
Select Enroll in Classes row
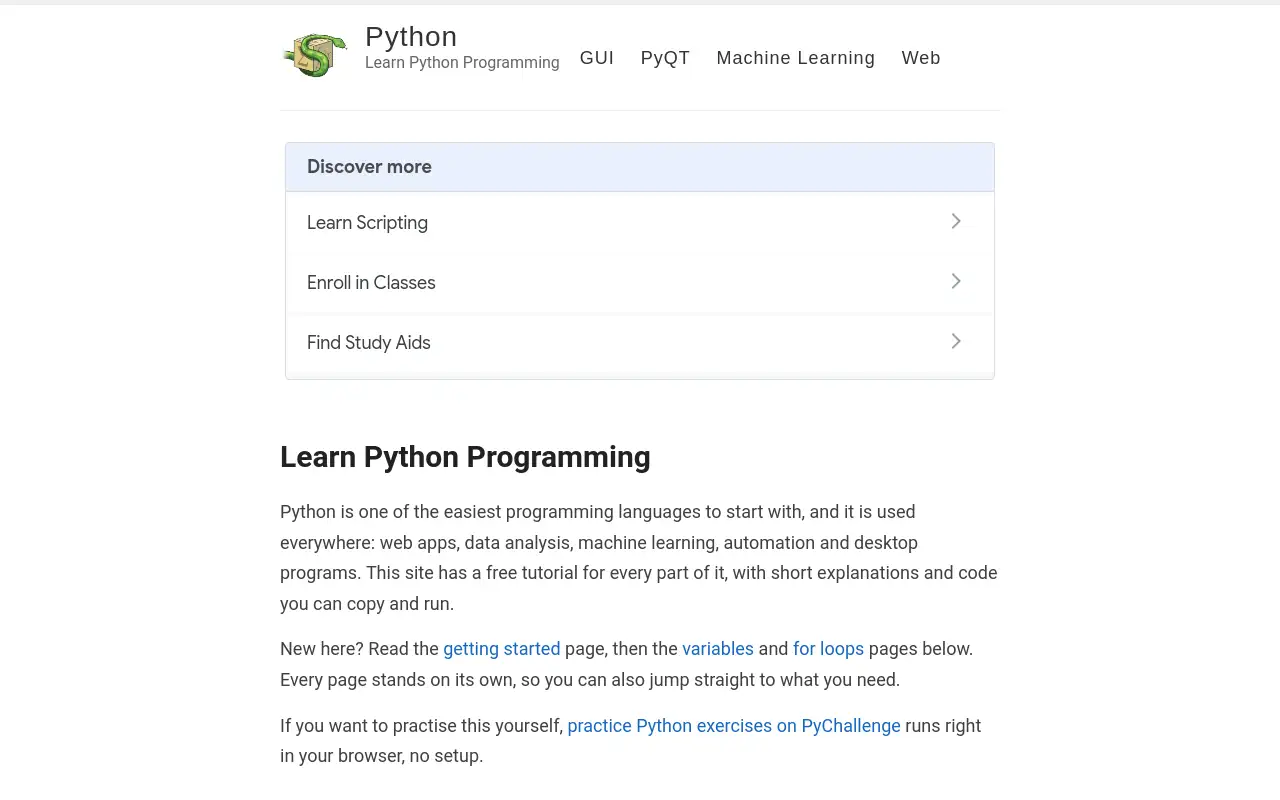point(640,282)
